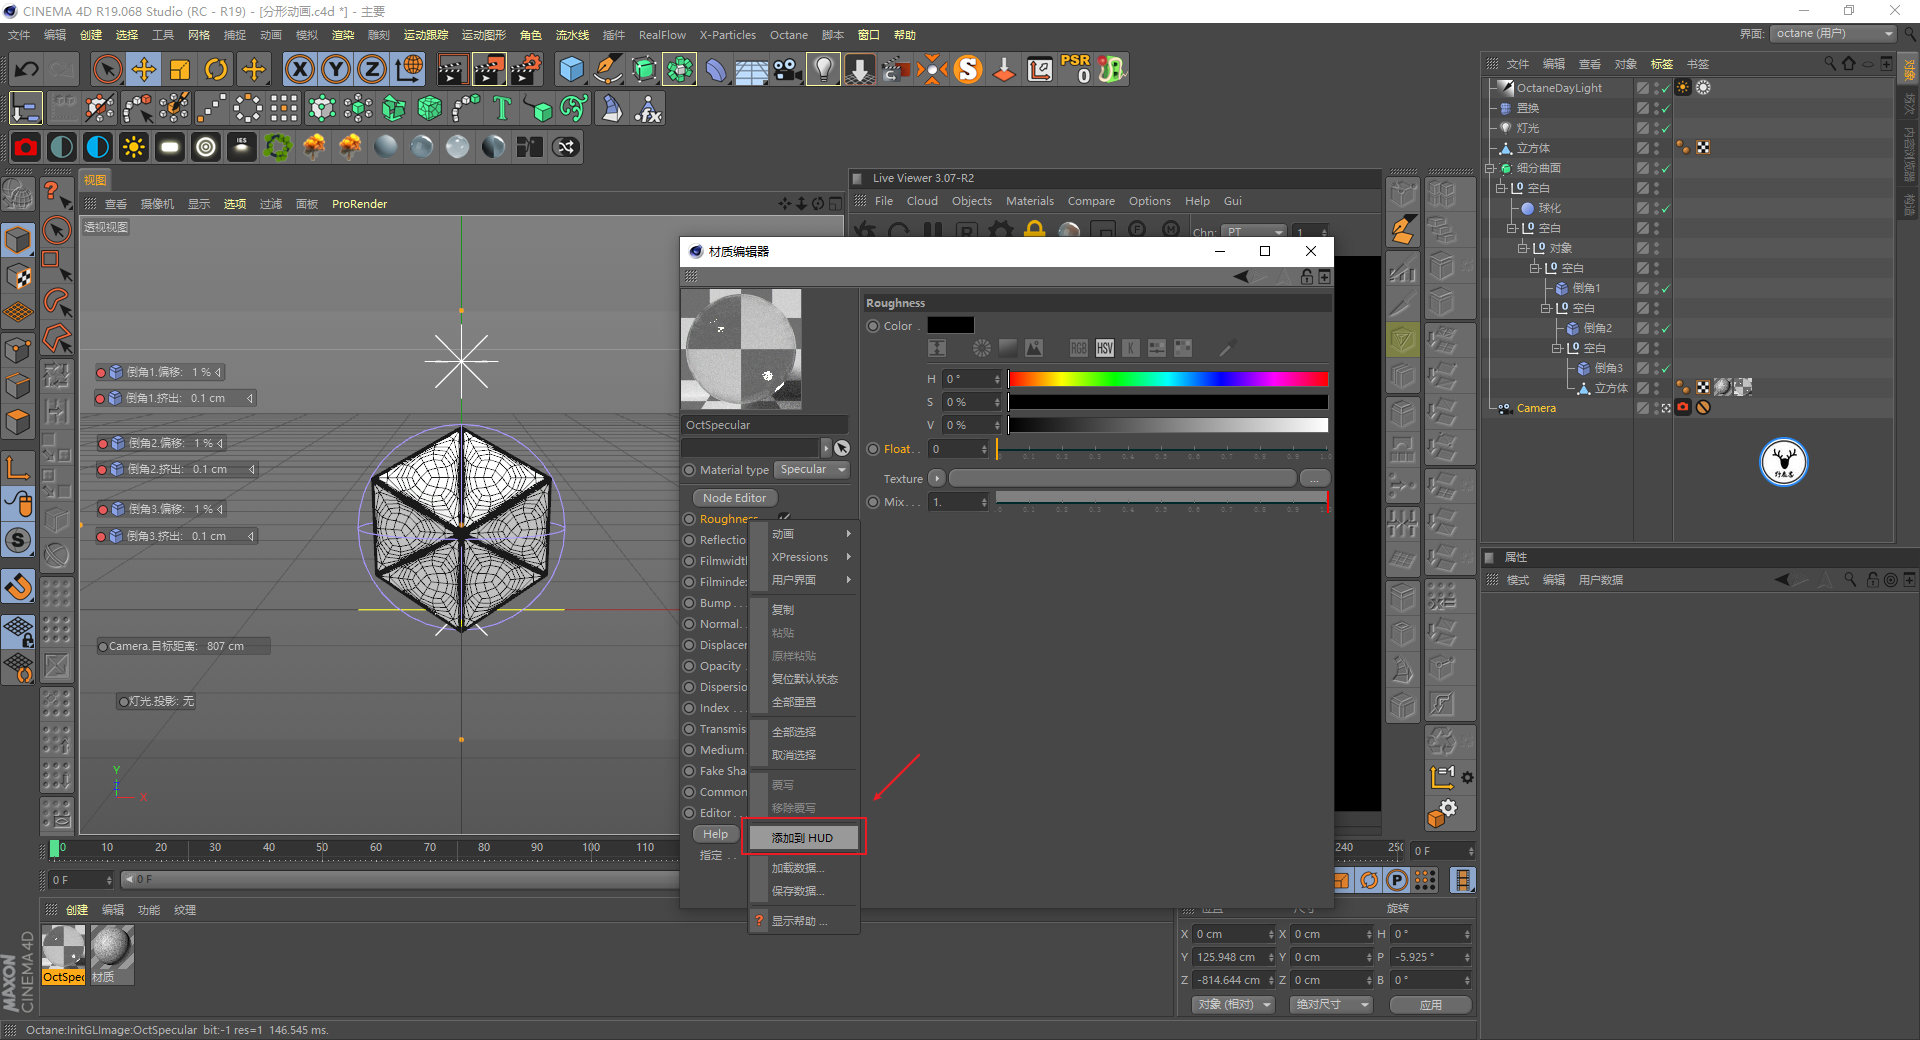
Task: Open the Texture arrow menu
Action: click(x=937, y=479)
